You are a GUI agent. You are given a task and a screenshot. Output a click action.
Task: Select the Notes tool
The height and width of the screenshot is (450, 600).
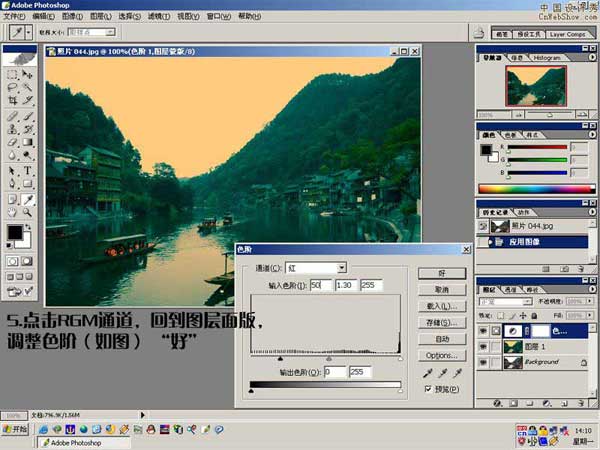click(x=12, y=199)
